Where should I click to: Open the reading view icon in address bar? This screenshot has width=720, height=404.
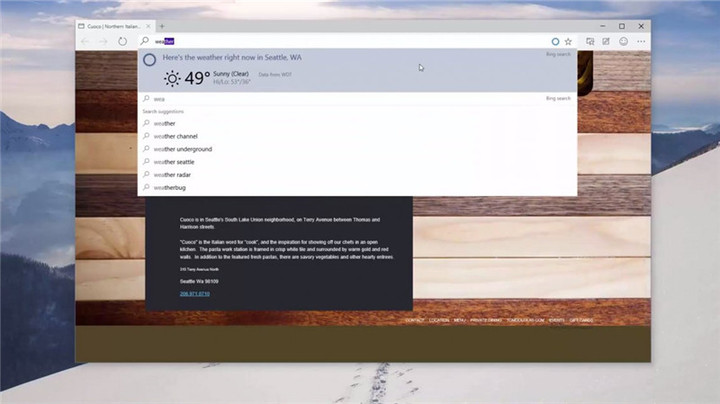click(x=555, y=41)
